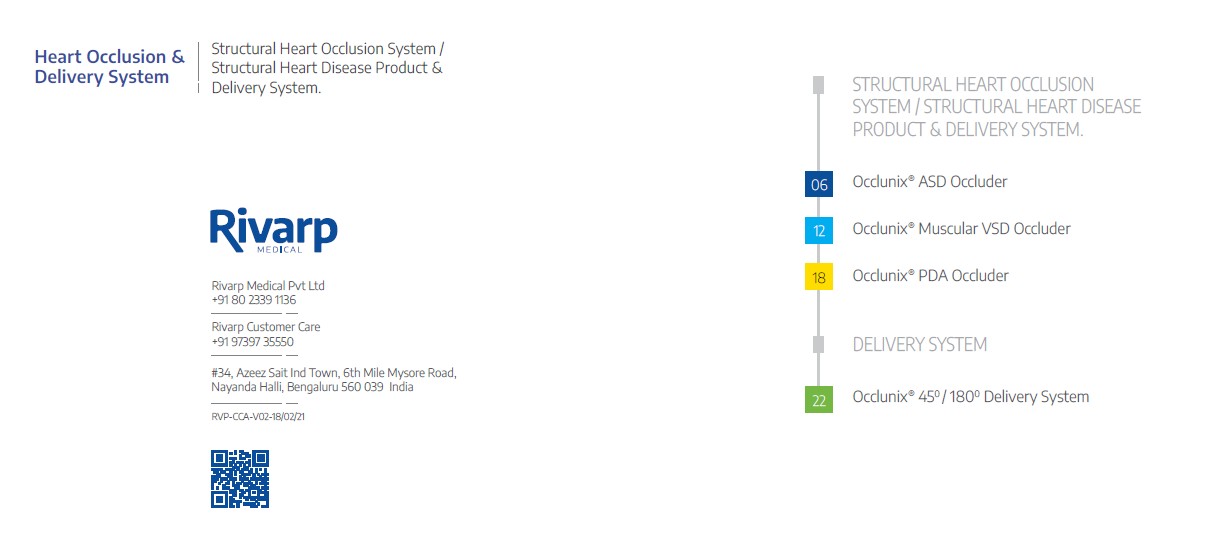Click the DELIVERY SYSTEM section heading
Screen dimensions: 1227x556
[x=920, y=345]
